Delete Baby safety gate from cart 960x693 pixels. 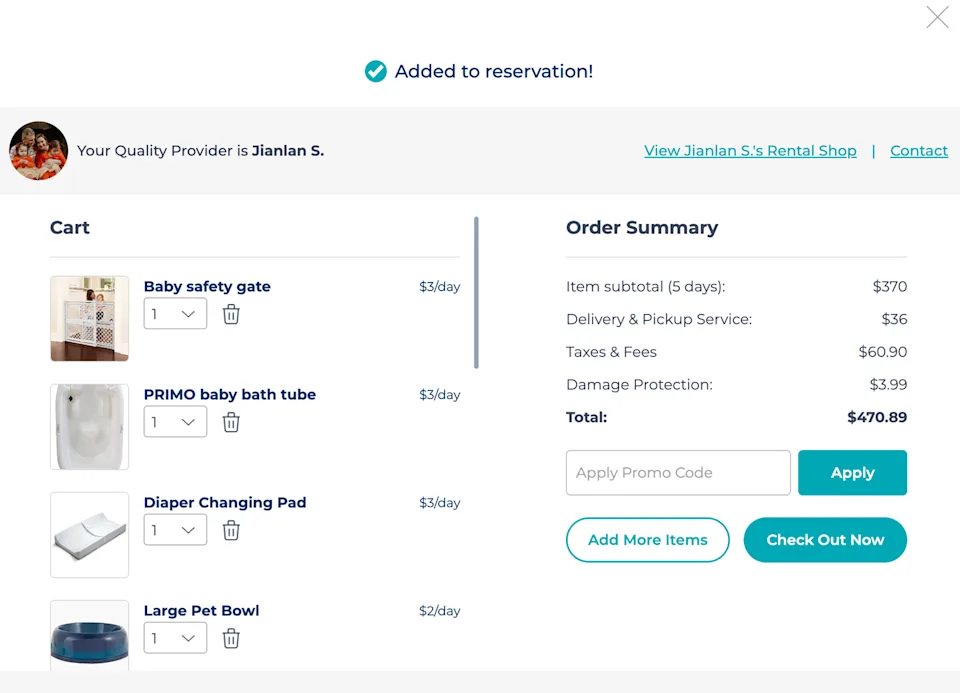231,314
